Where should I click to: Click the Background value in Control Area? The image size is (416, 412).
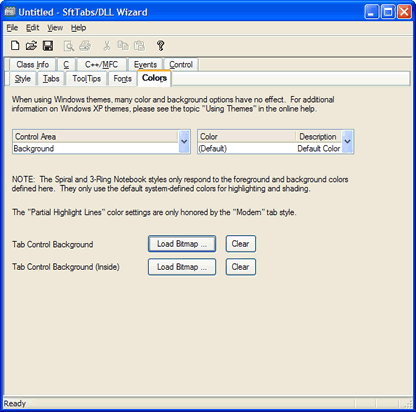[96, 148]
